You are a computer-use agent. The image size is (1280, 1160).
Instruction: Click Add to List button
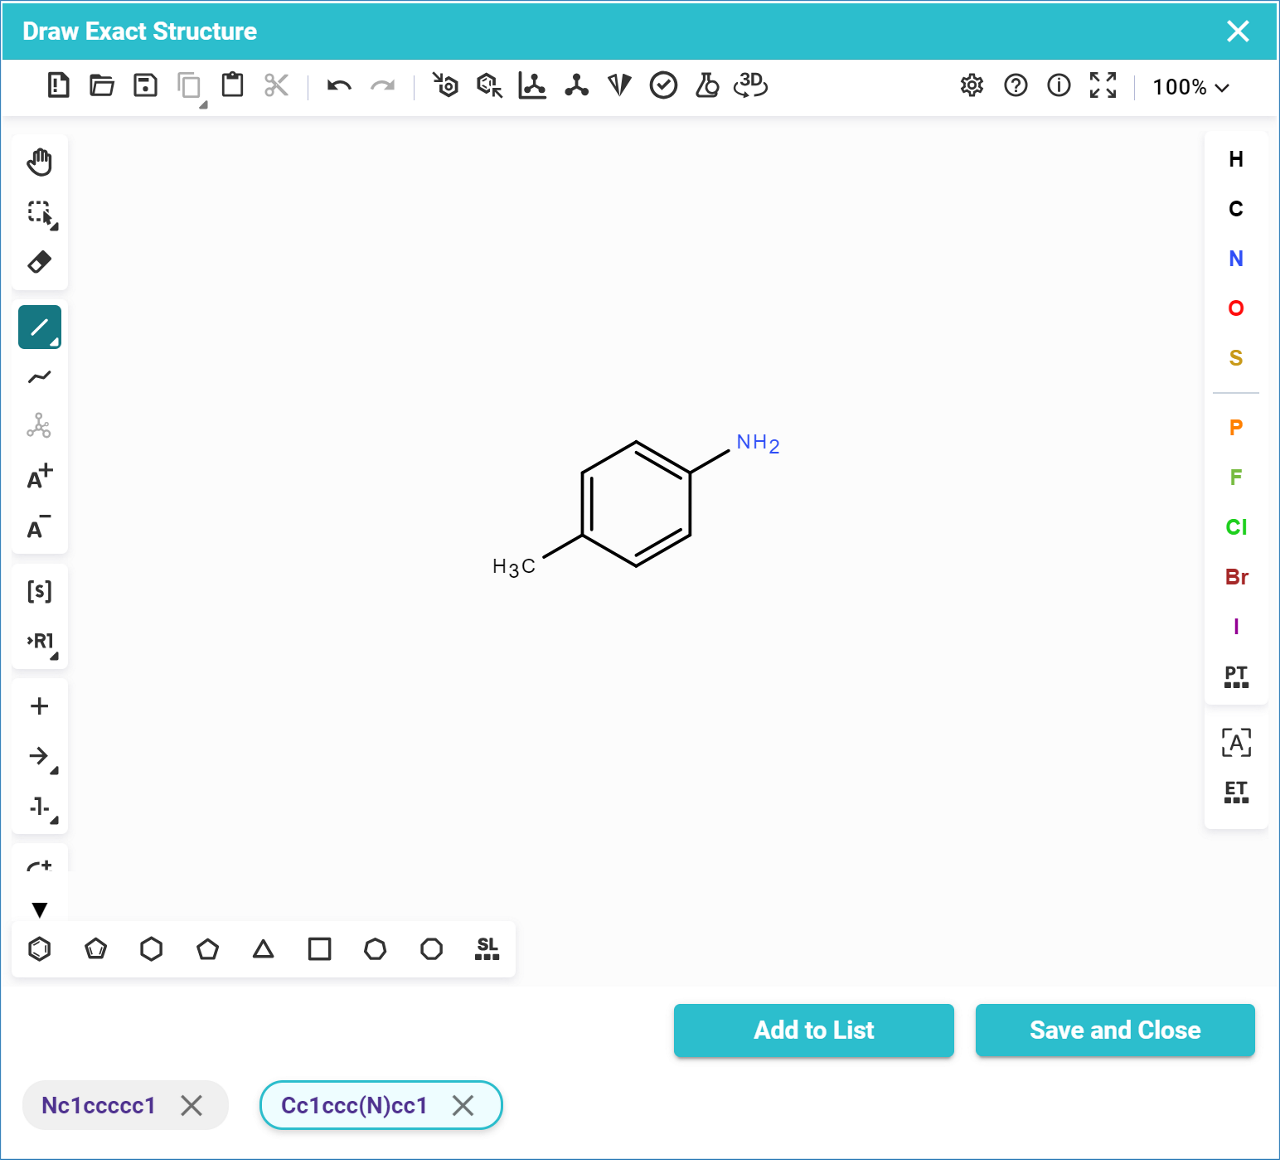813,1030
